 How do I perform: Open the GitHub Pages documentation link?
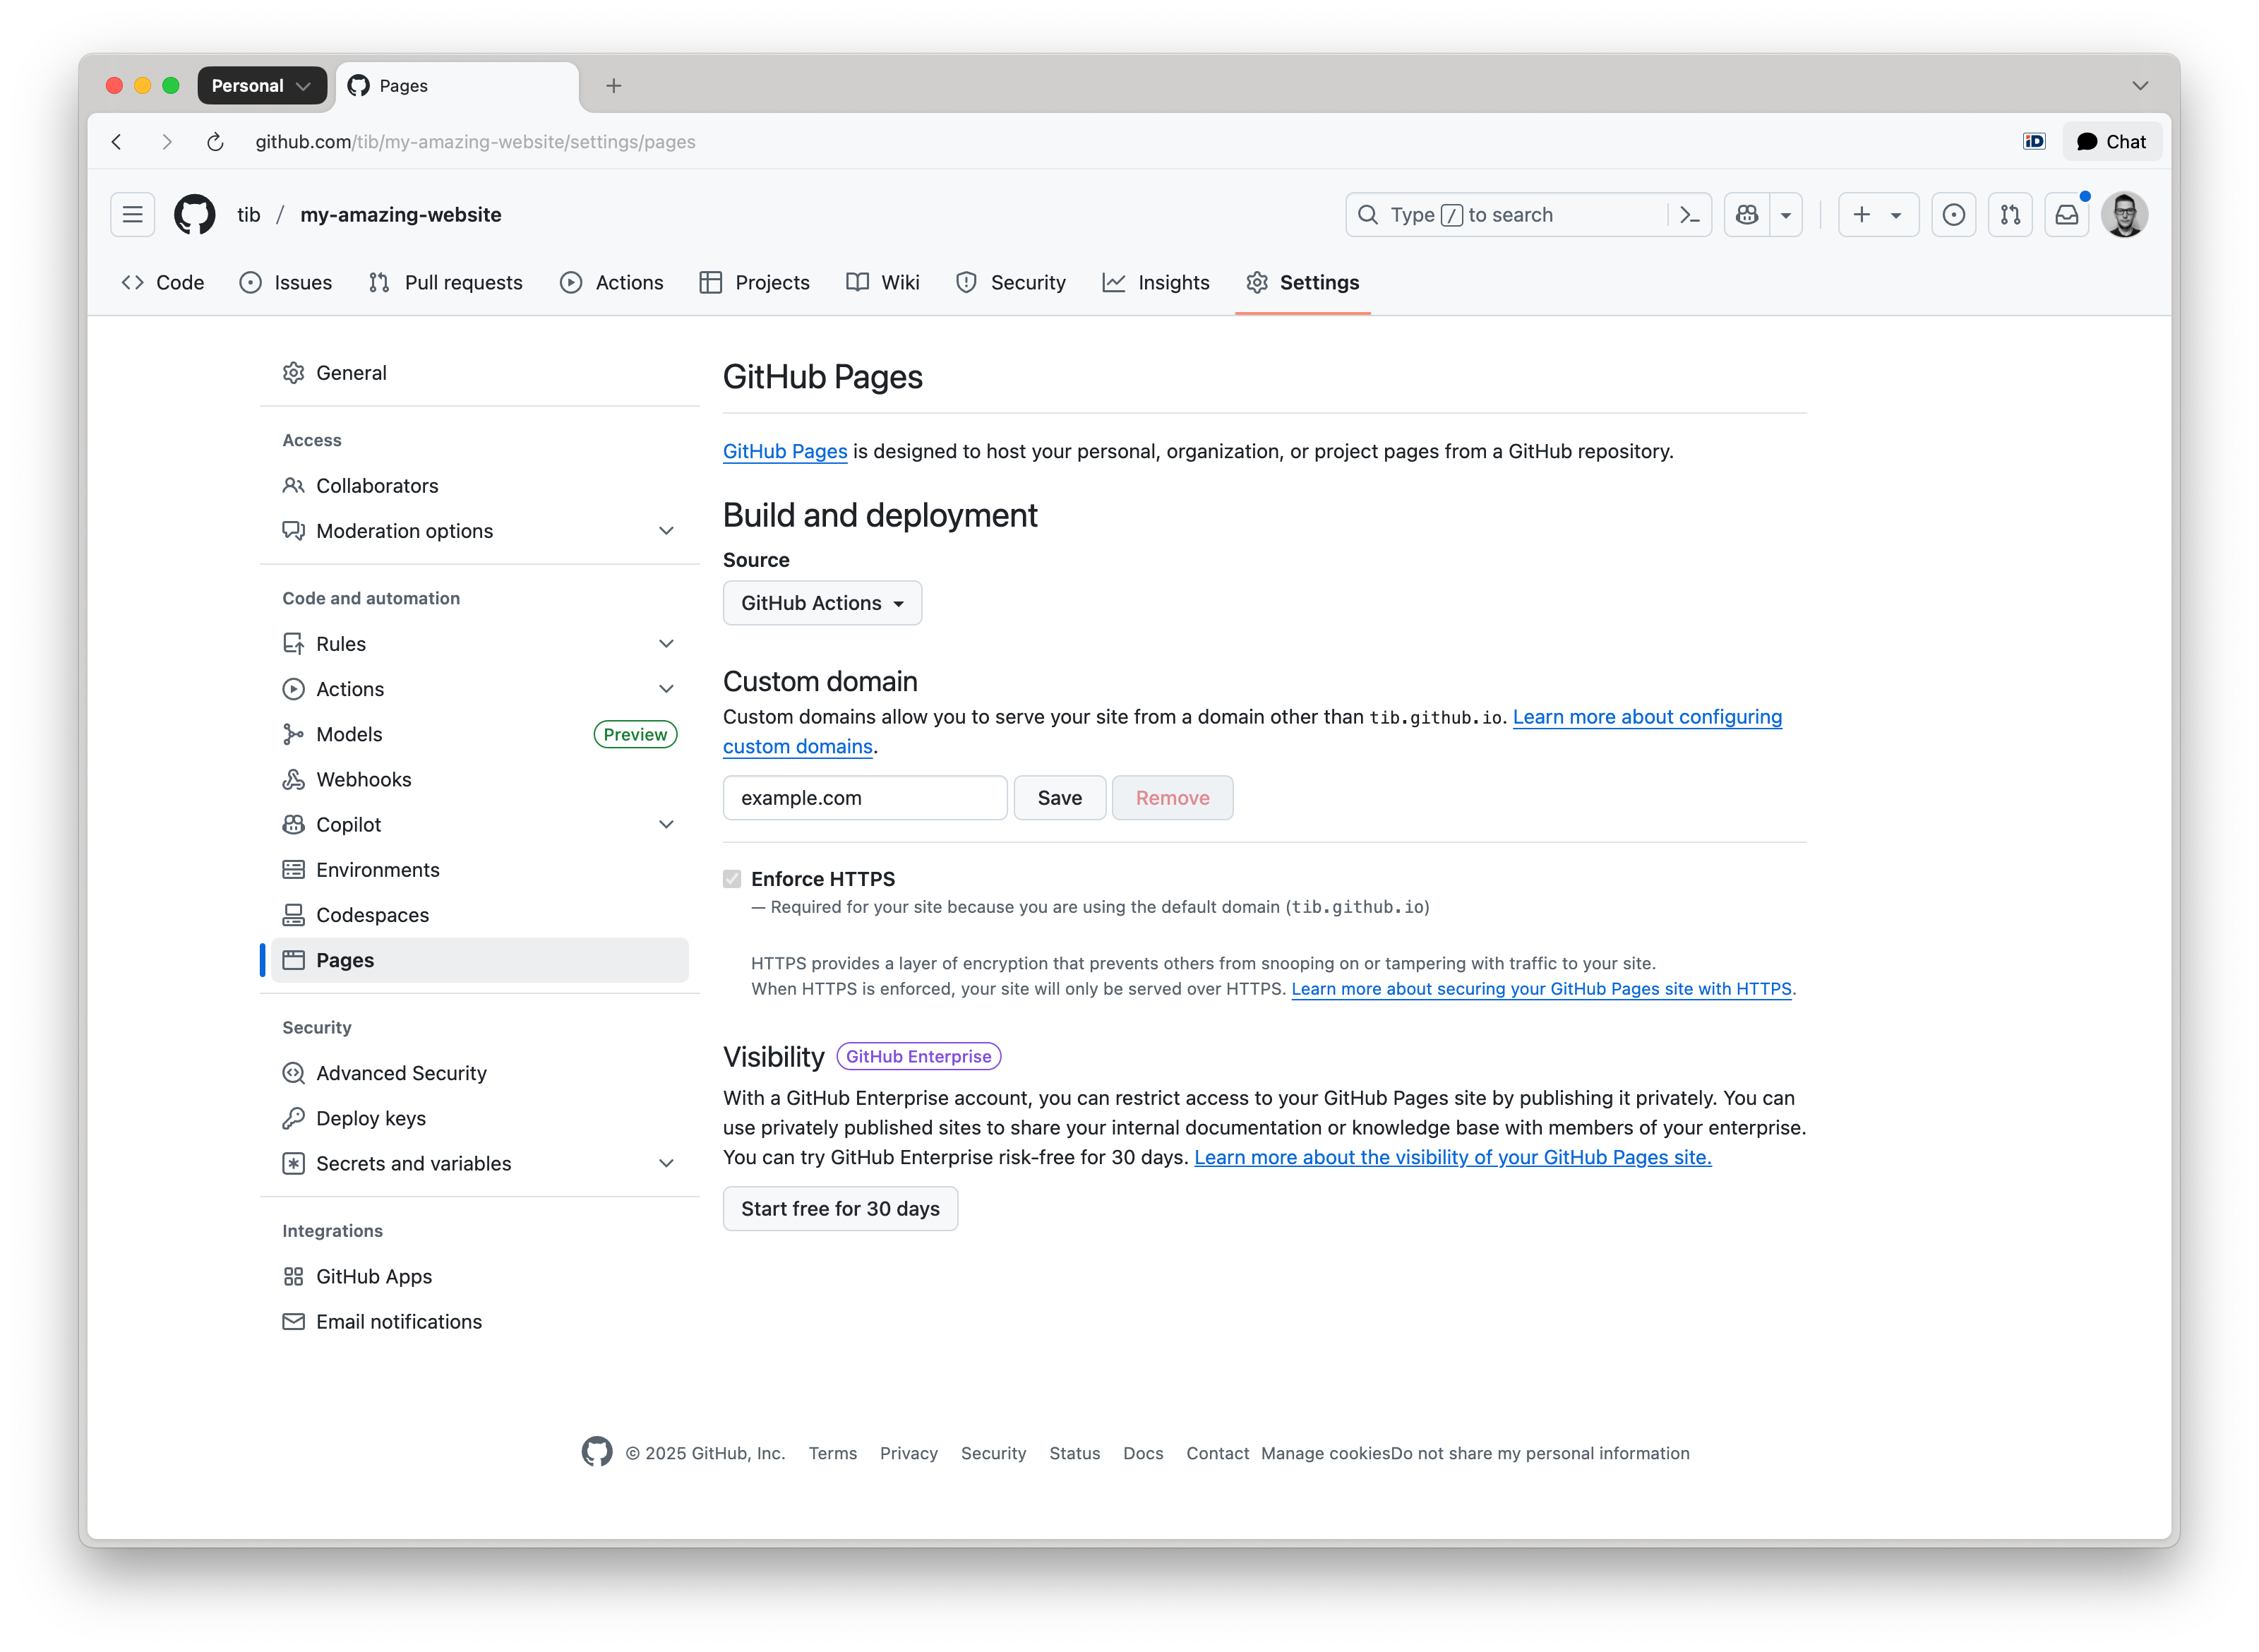coord(785,452)
